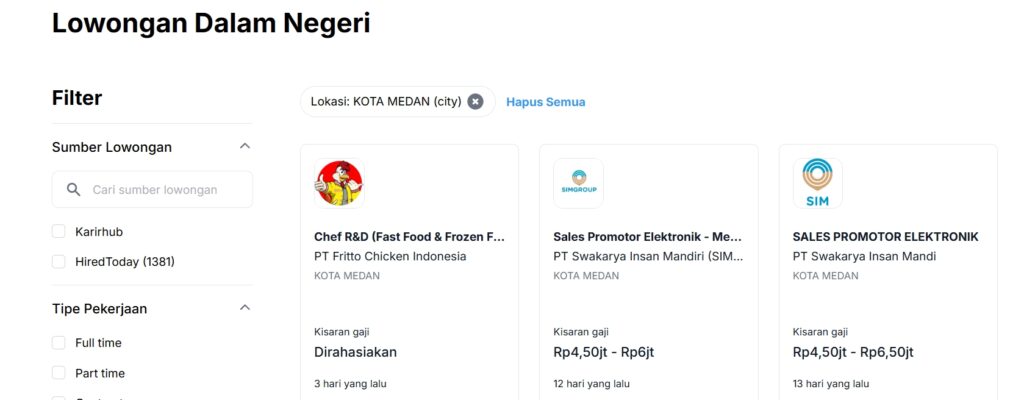The width and height of the screenshot is (1024, 400).
Task: Collapse the Sumber Lowongan section chevron
Action: click(245, 146)
